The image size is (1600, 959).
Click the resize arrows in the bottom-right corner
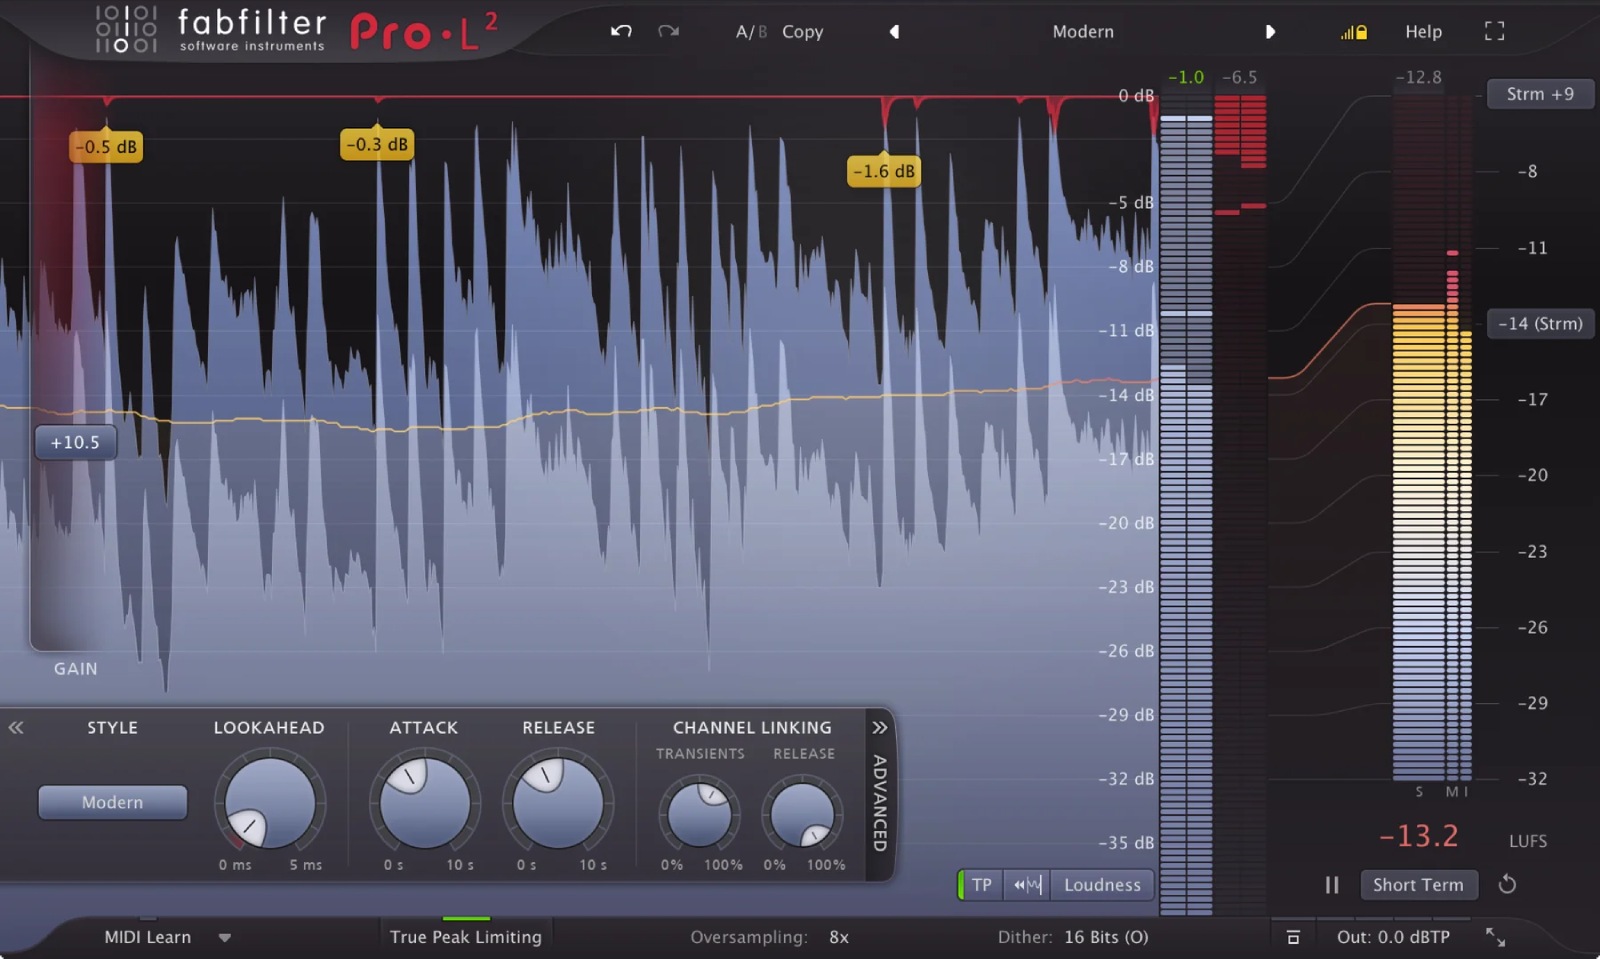1496,937
